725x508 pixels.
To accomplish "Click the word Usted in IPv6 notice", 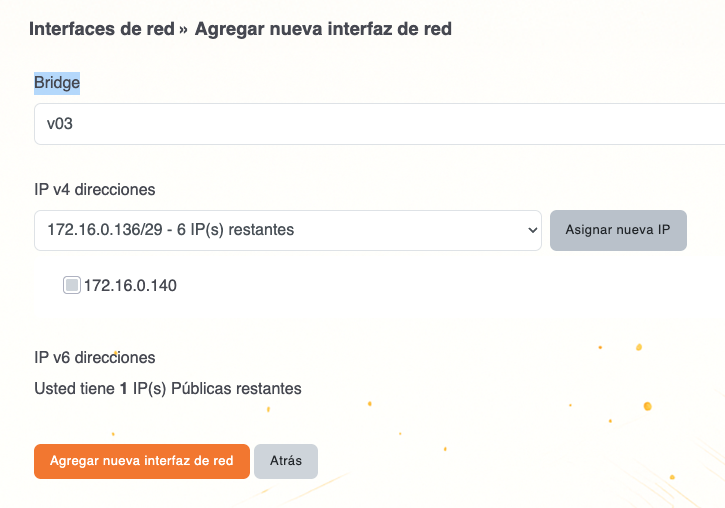I will (54, 388).
